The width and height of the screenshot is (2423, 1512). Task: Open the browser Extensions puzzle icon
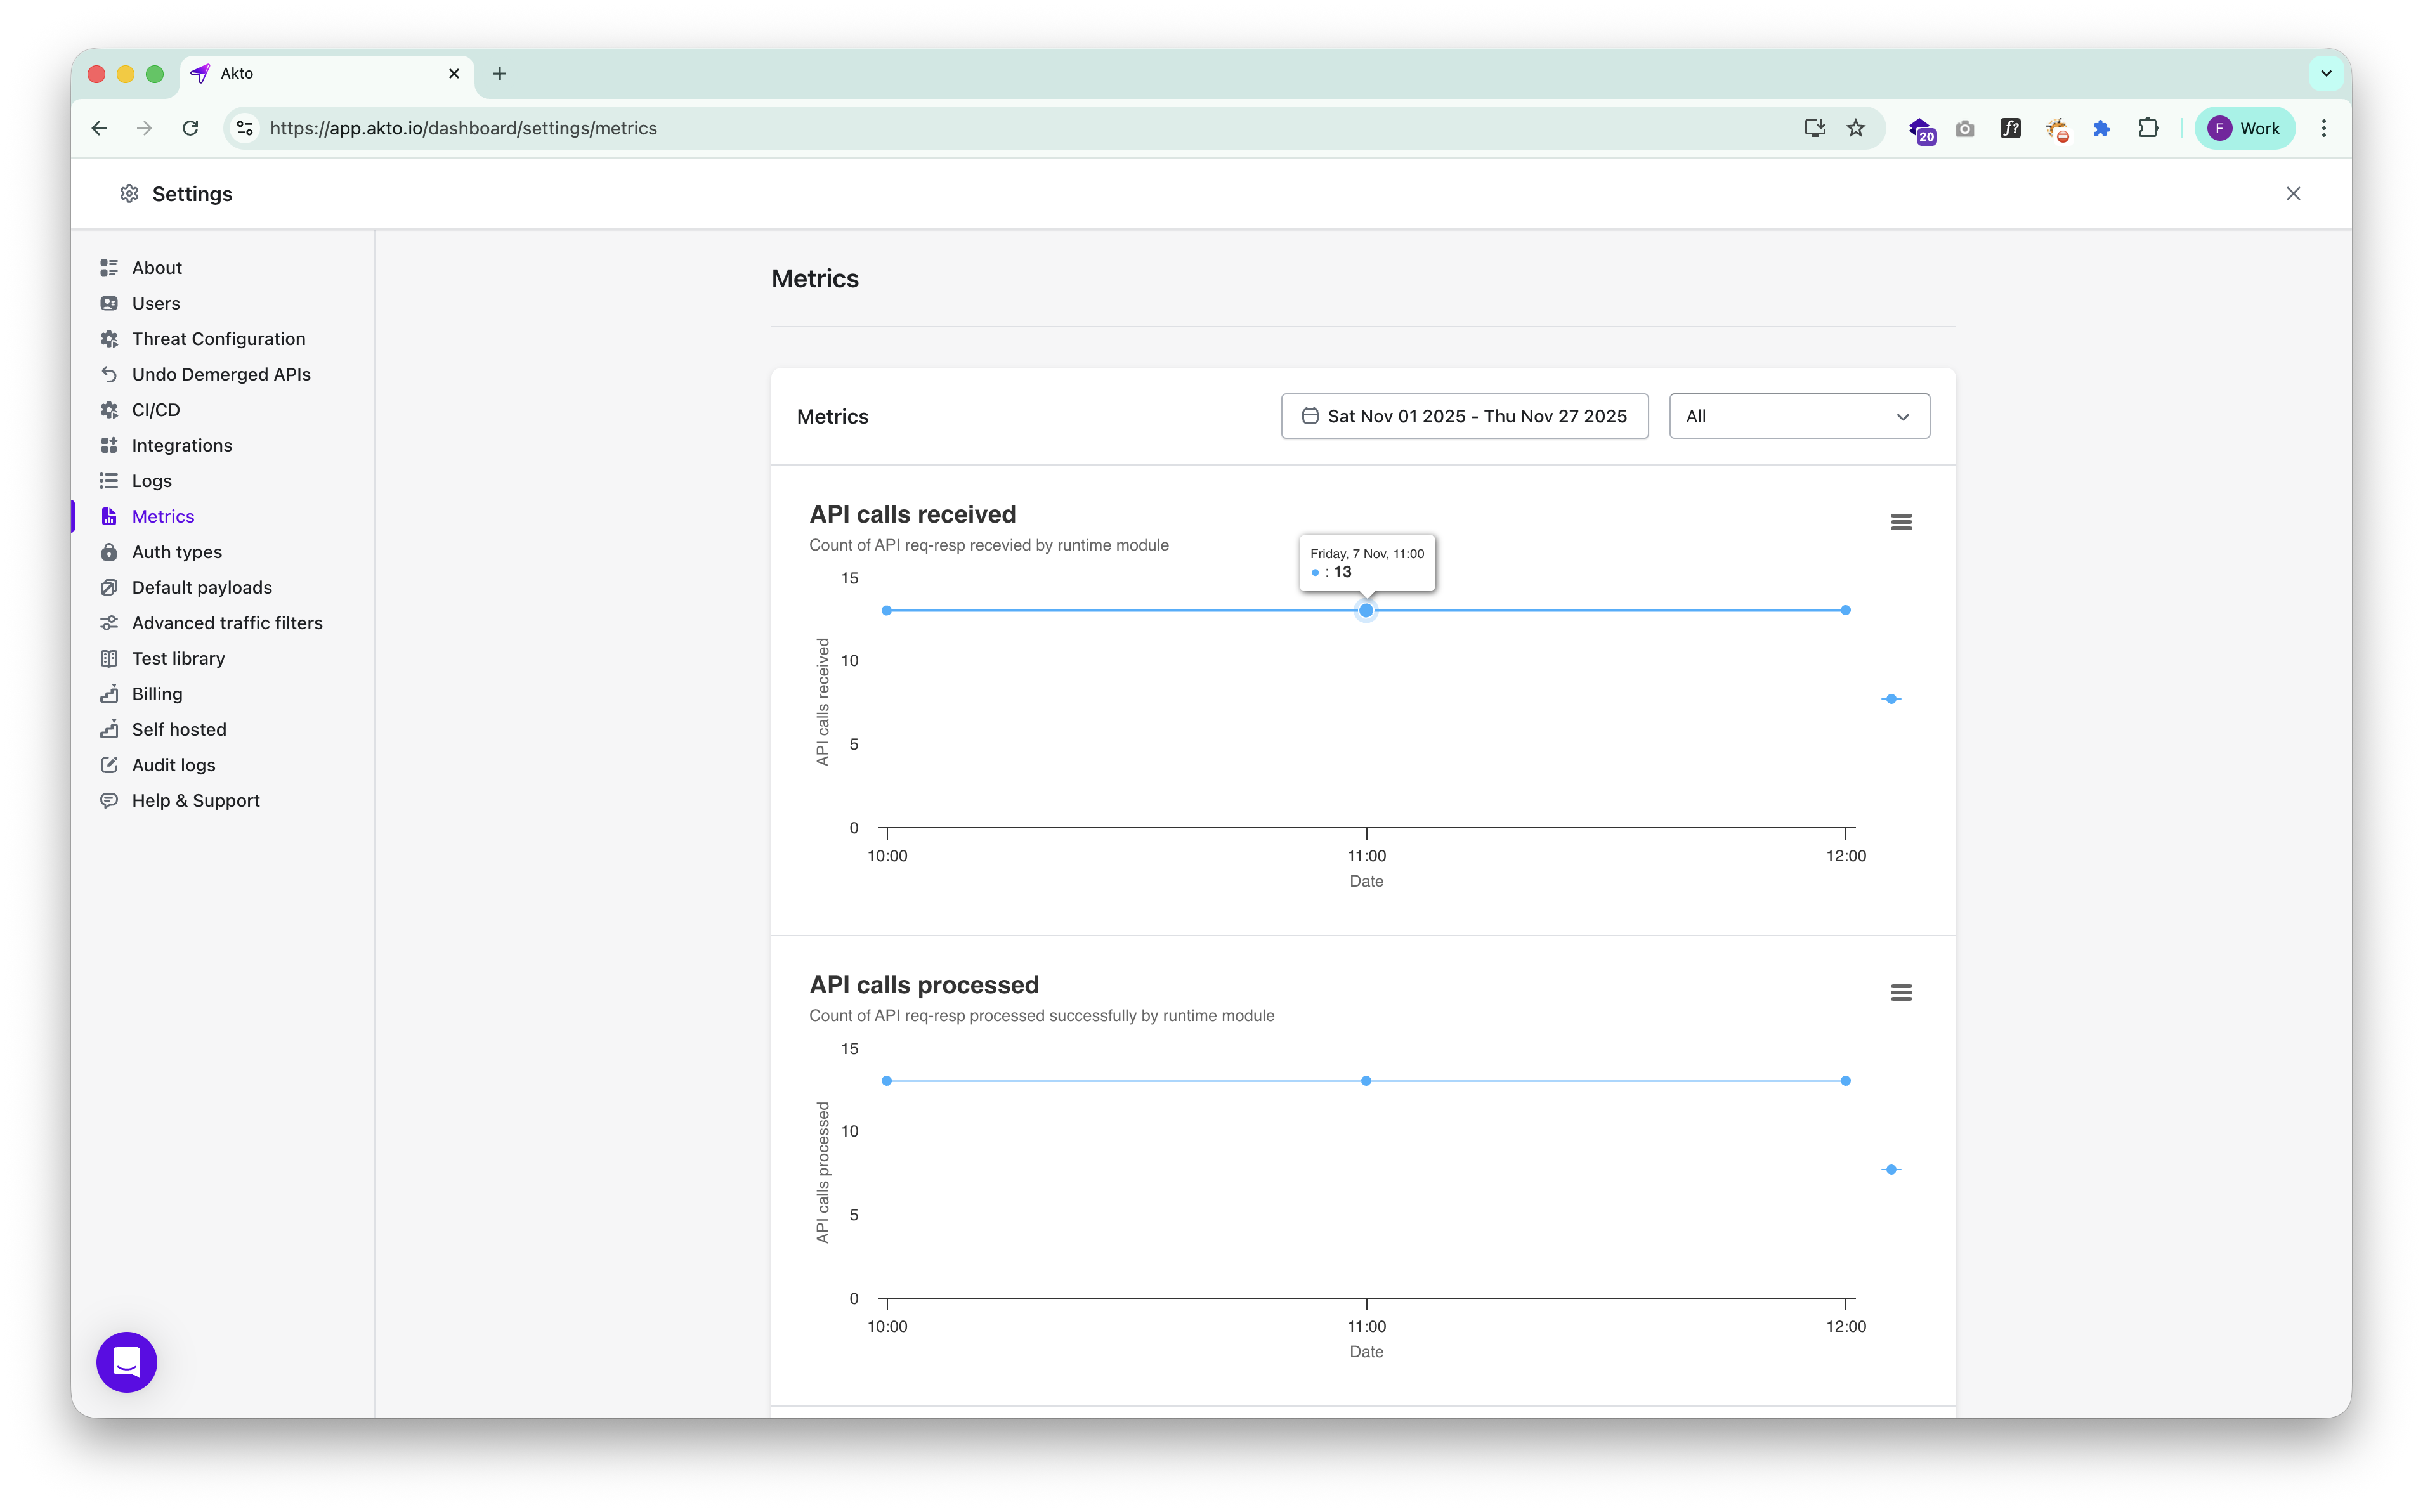click(2147, 128)
